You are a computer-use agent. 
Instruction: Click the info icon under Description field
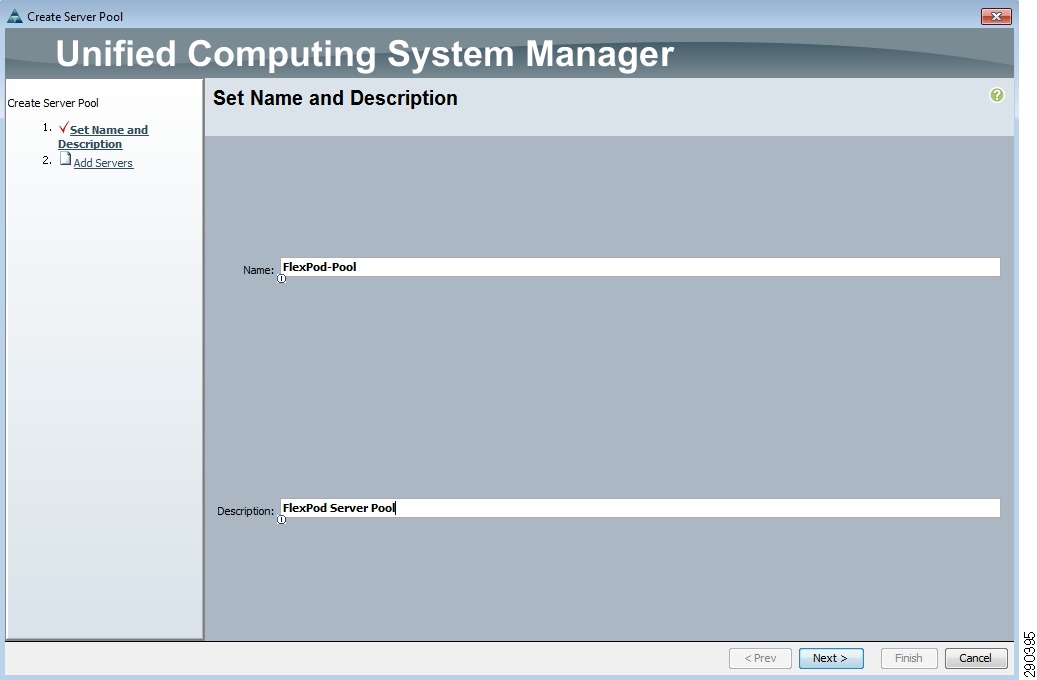[281, 520]
